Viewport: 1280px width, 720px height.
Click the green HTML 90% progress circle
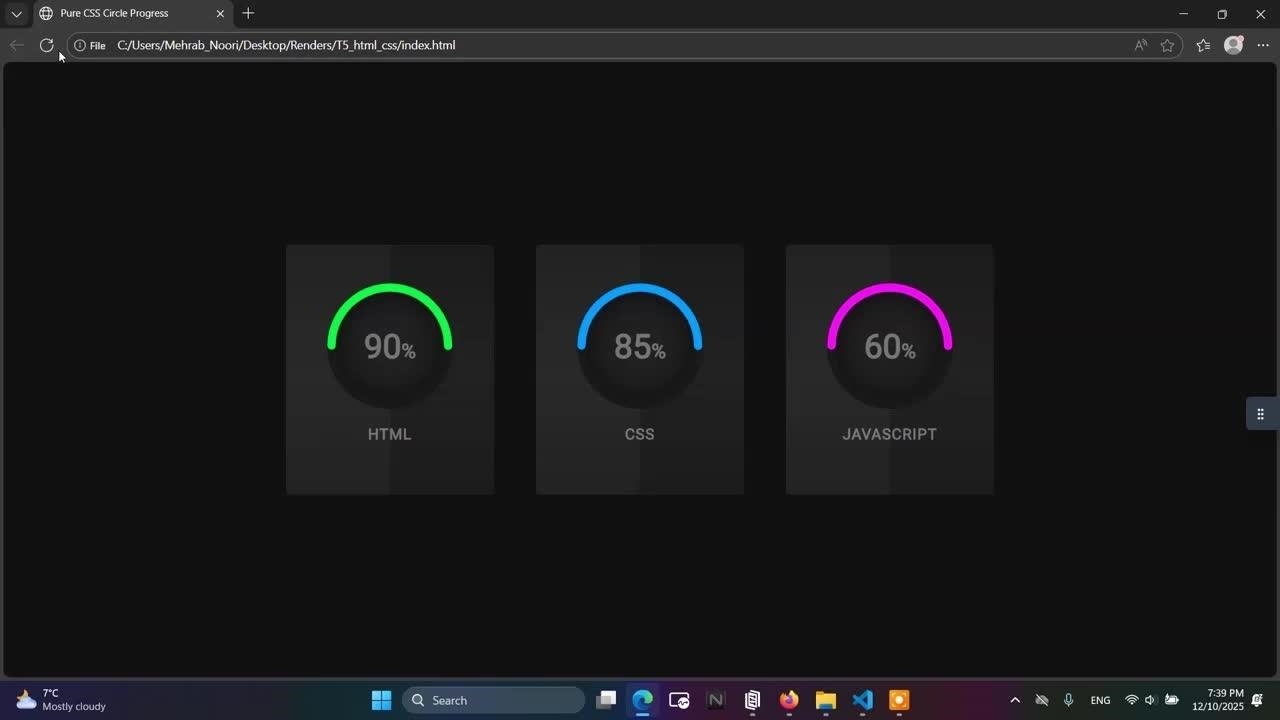tap(390, 346)
